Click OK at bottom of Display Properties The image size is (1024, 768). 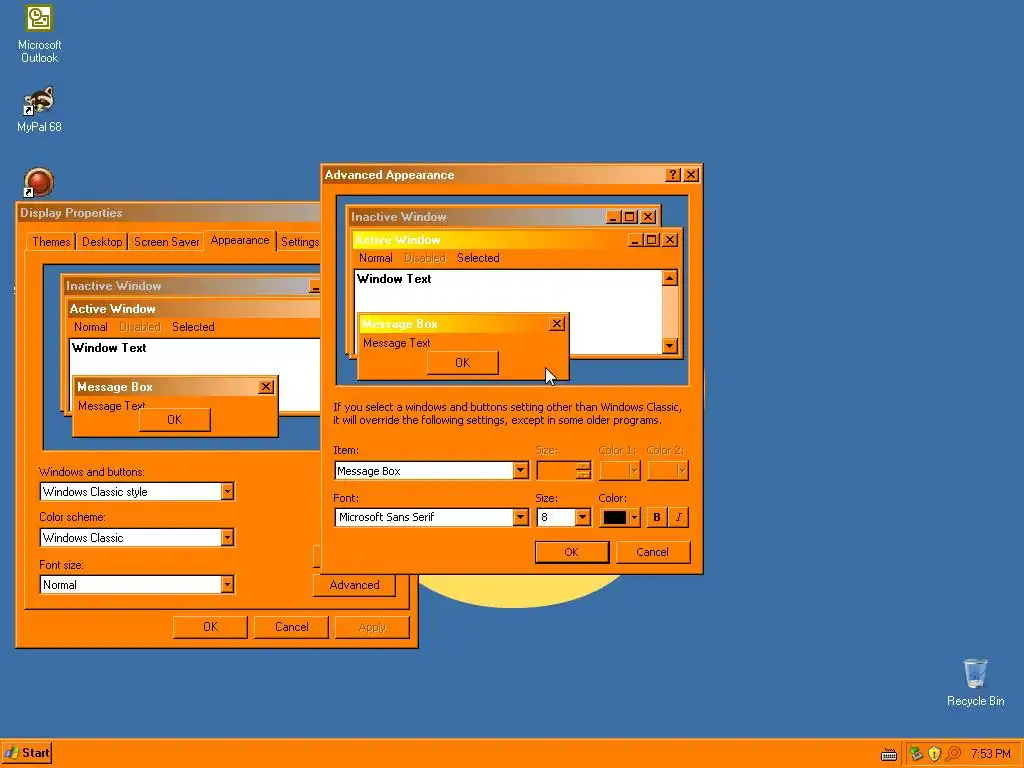pos(210,627)
